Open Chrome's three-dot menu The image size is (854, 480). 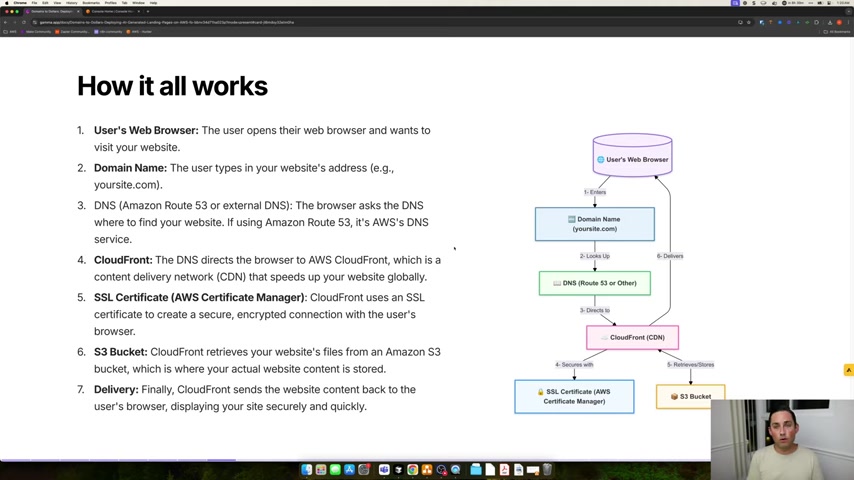tap(849, 22)
